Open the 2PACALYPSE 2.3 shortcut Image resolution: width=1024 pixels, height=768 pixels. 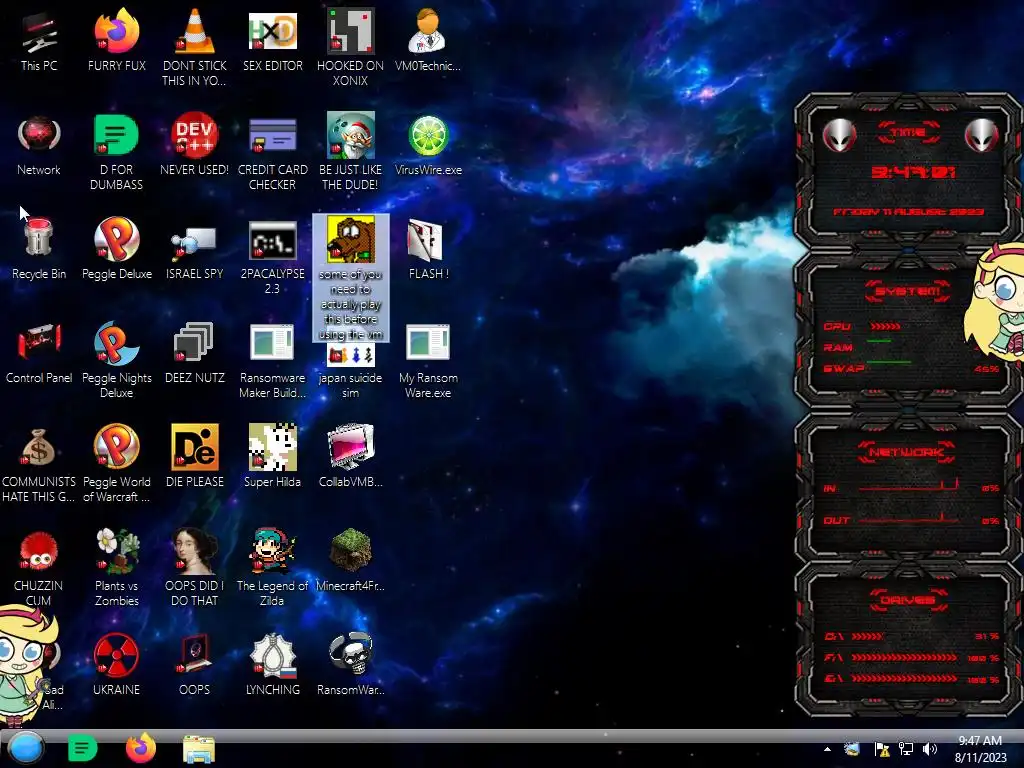[272, 240]
